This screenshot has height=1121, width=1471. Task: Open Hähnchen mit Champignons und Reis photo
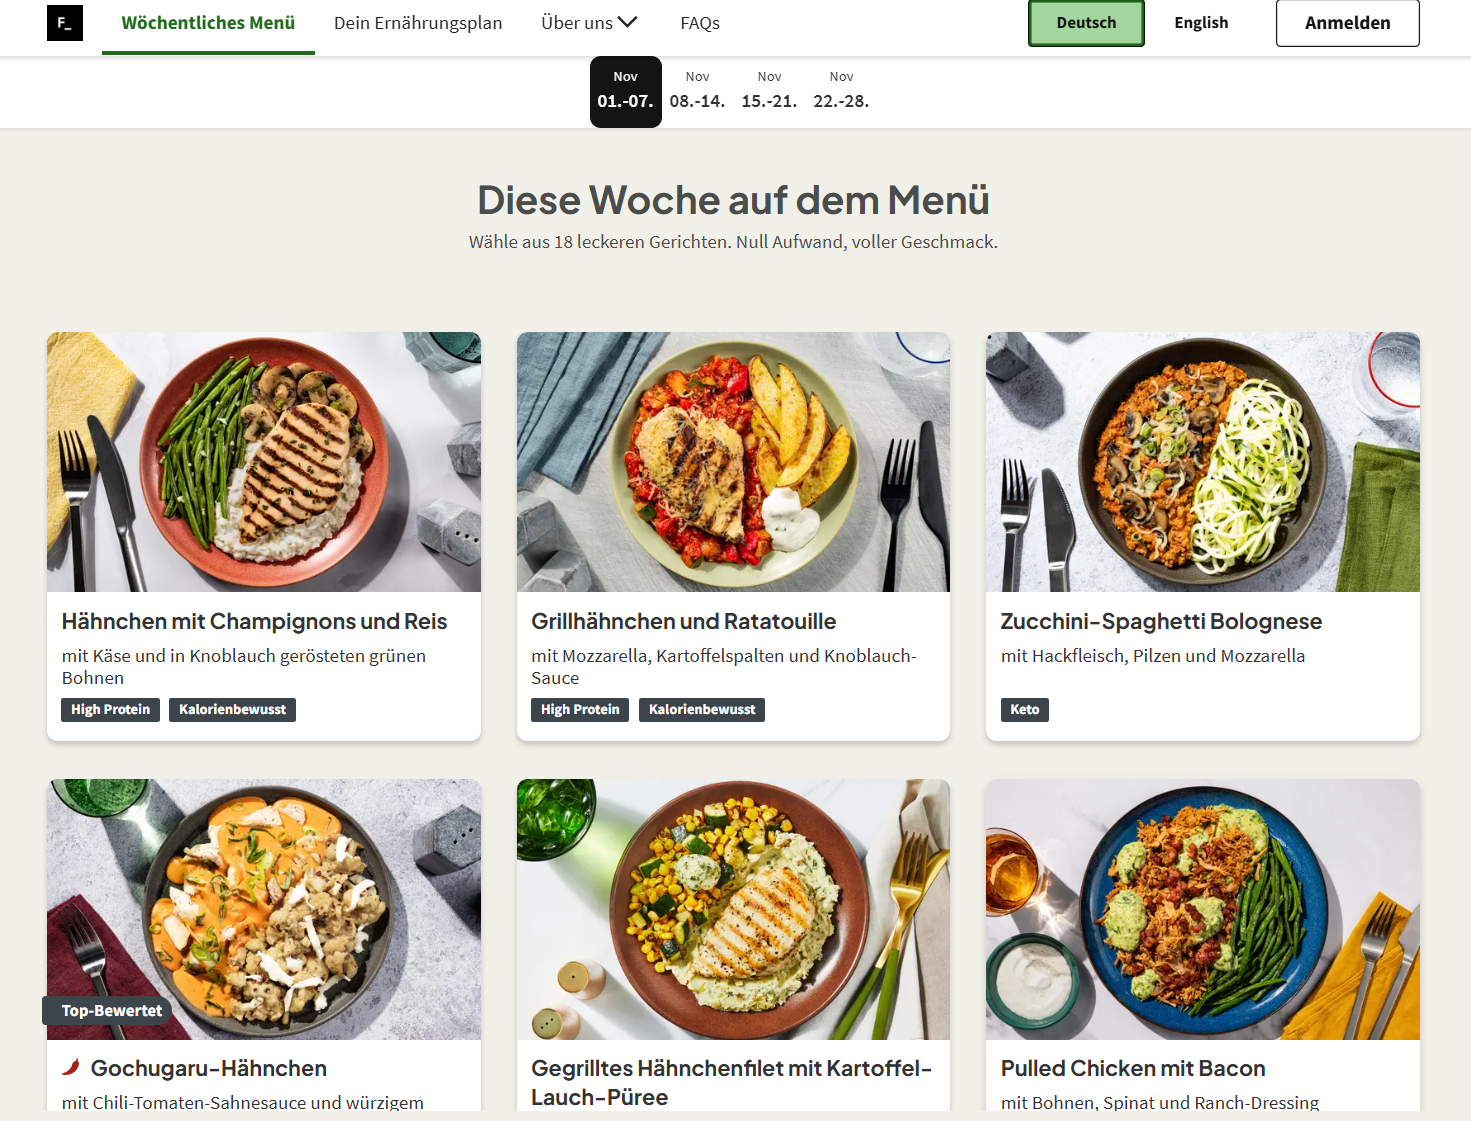pyautogui.click(x=264, y=462)
